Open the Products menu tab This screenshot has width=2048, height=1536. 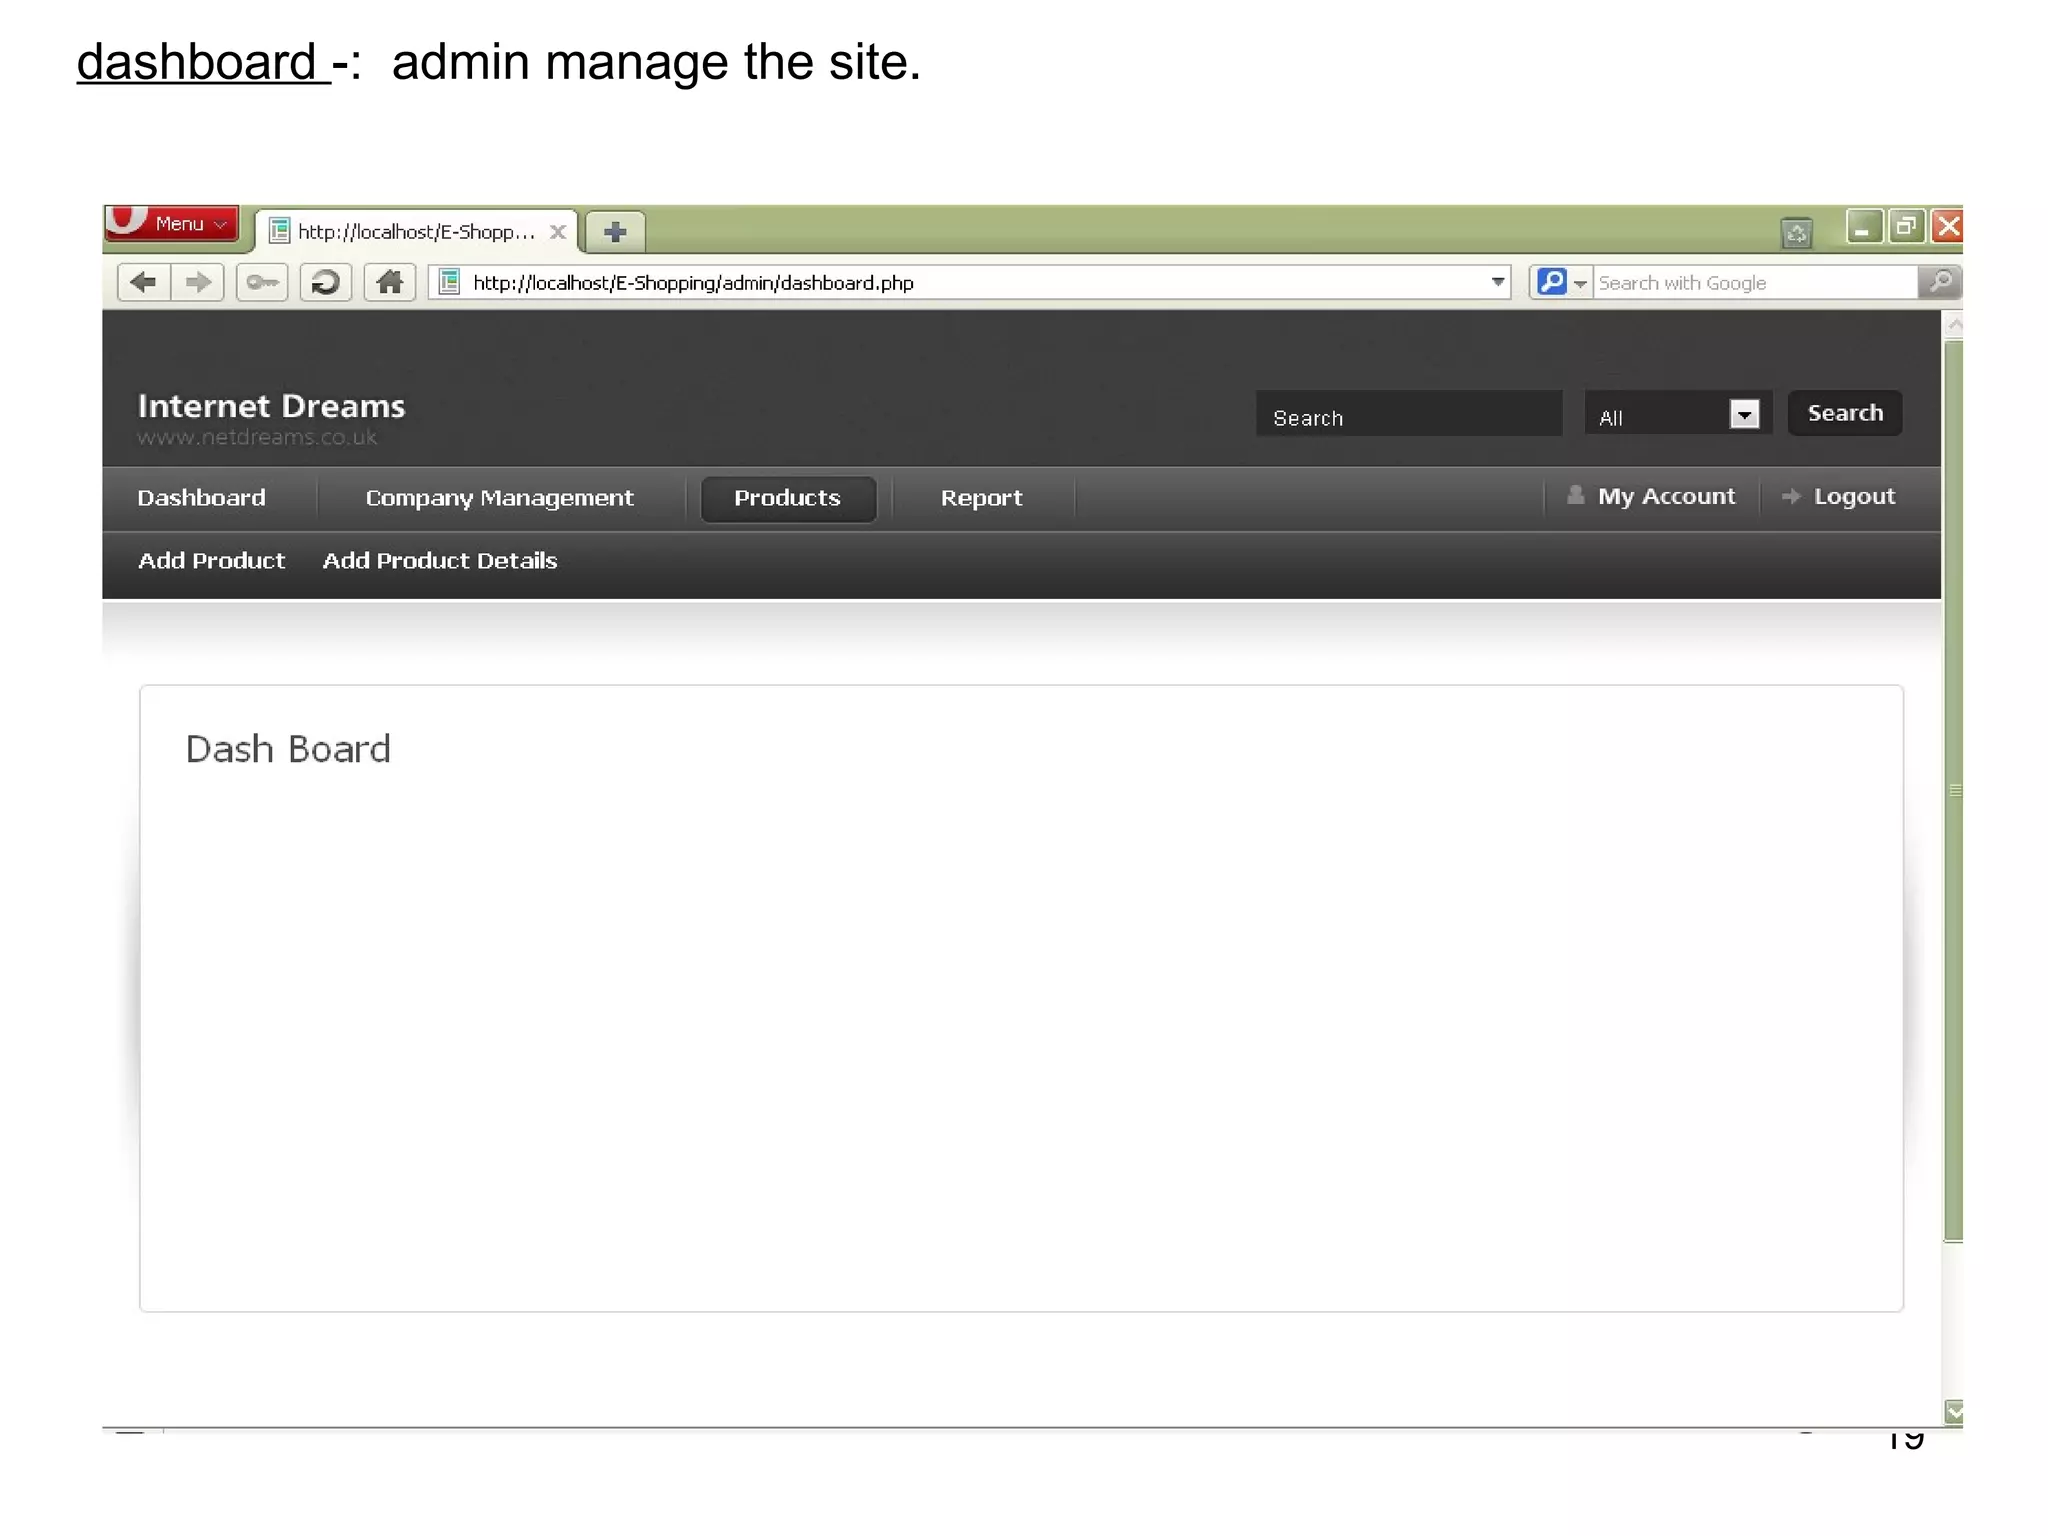787,498
